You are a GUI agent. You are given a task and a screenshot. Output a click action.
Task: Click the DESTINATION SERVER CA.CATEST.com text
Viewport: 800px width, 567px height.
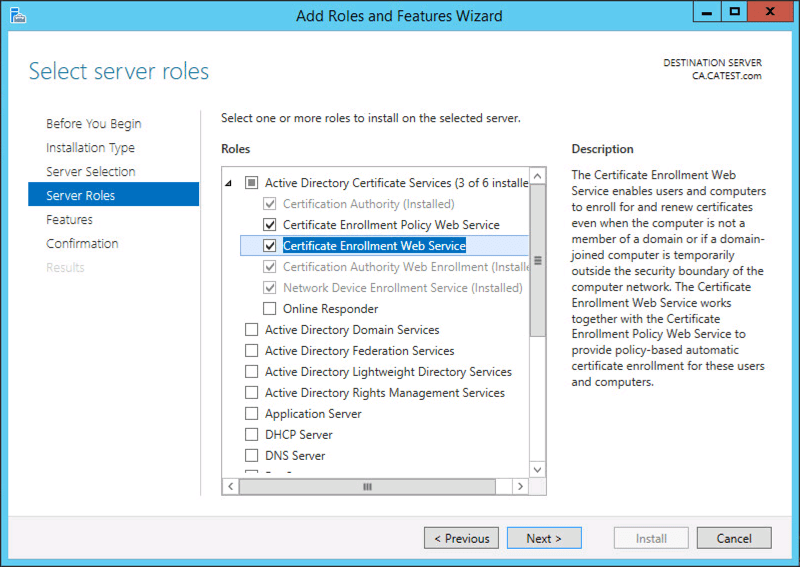[712, 69]
